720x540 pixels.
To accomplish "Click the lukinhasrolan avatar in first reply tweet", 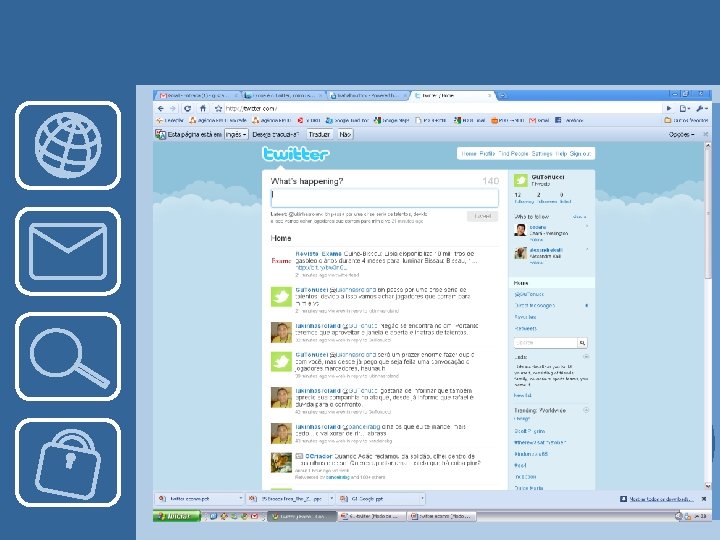I will click(281, 332).
